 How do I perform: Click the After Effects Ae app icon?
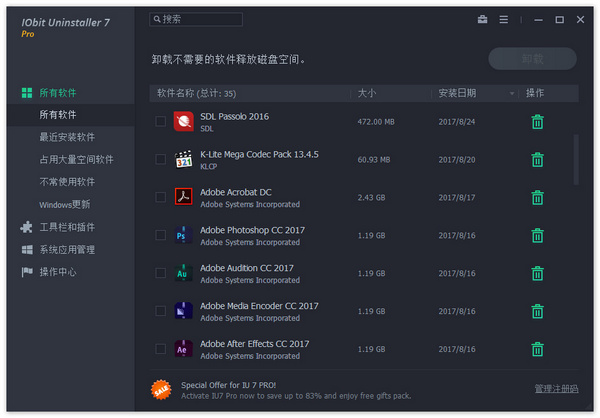(x=184, y=349)
